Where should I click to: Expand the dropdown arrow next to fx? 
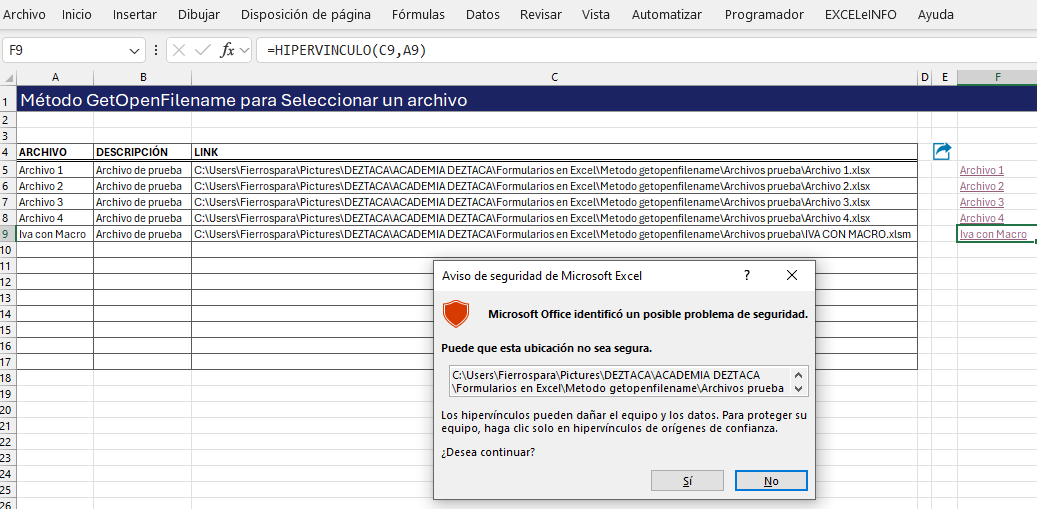[245, 50]
